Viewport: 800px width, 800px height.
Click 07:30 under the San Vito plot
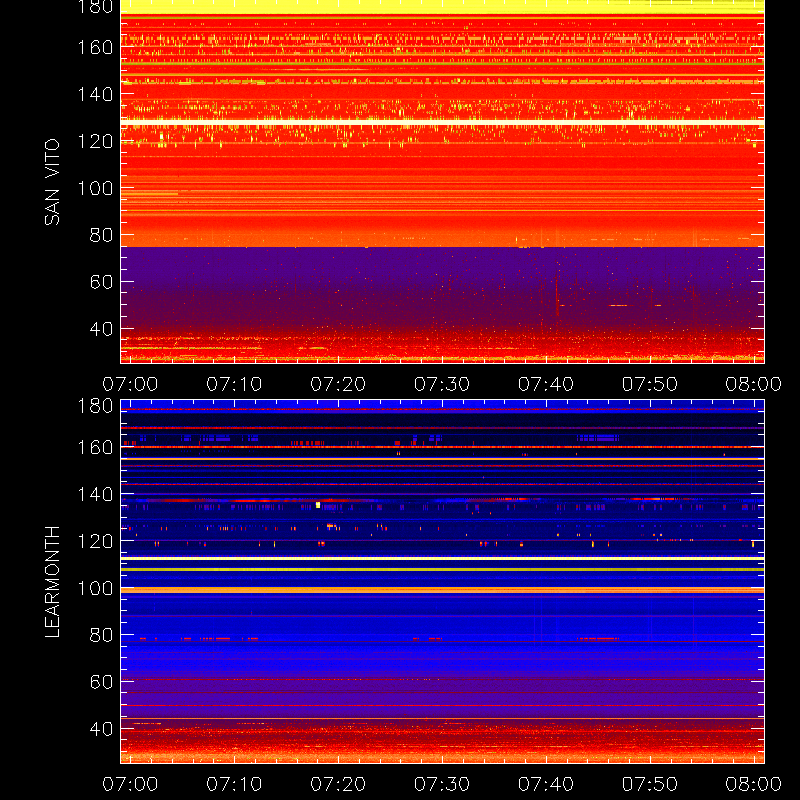pyautogui.click(x=442, y=384)
